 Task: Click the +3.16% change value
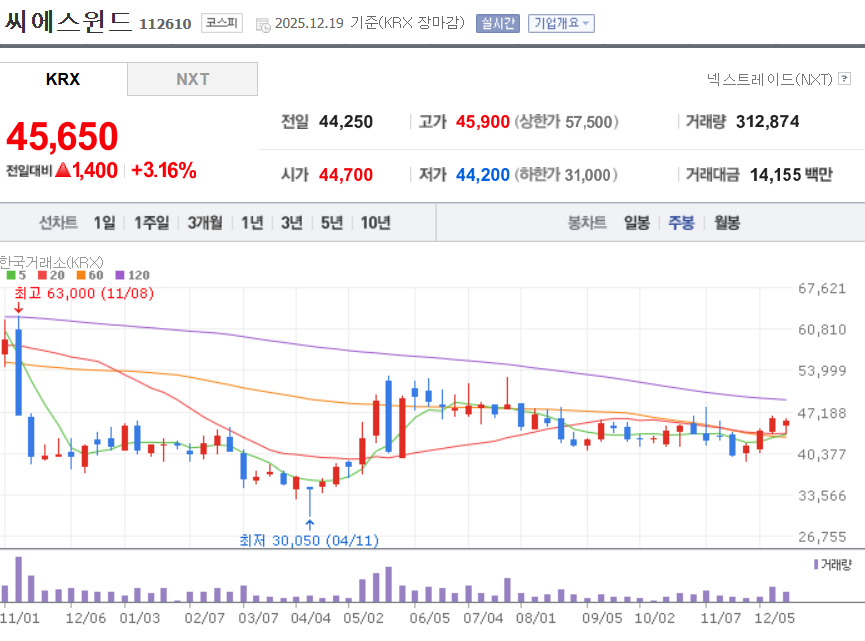[x=164, y=170]
